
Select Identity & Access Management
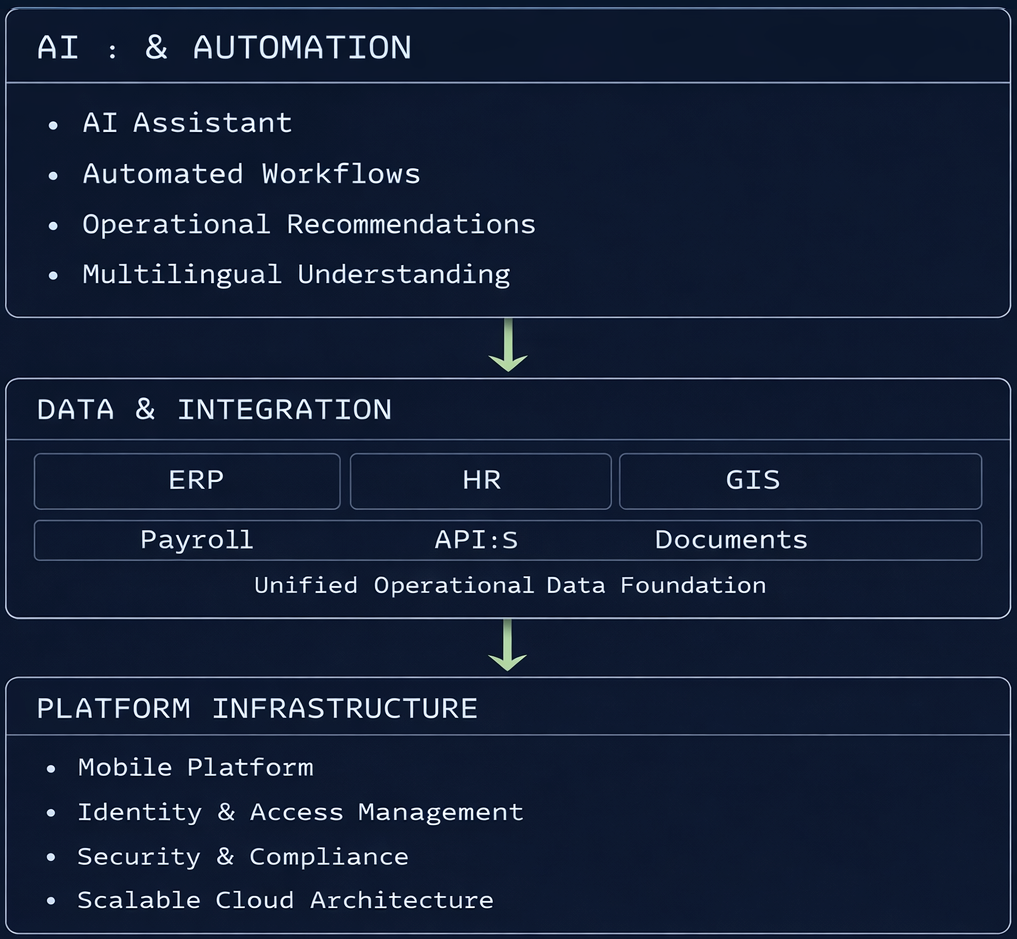point(300,812)
